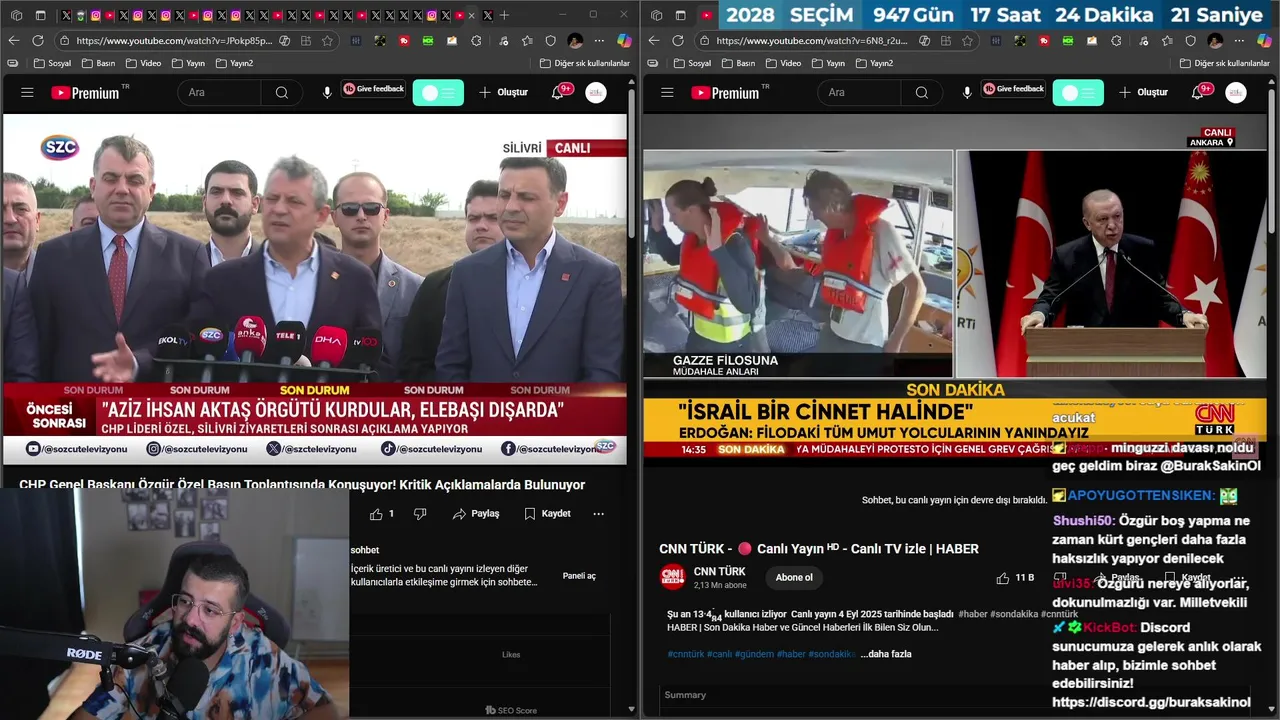Open notifications bell in right YouTube window
Image resolution: width=1280 pixels, height=720 pixels.
coord(1199,93)
